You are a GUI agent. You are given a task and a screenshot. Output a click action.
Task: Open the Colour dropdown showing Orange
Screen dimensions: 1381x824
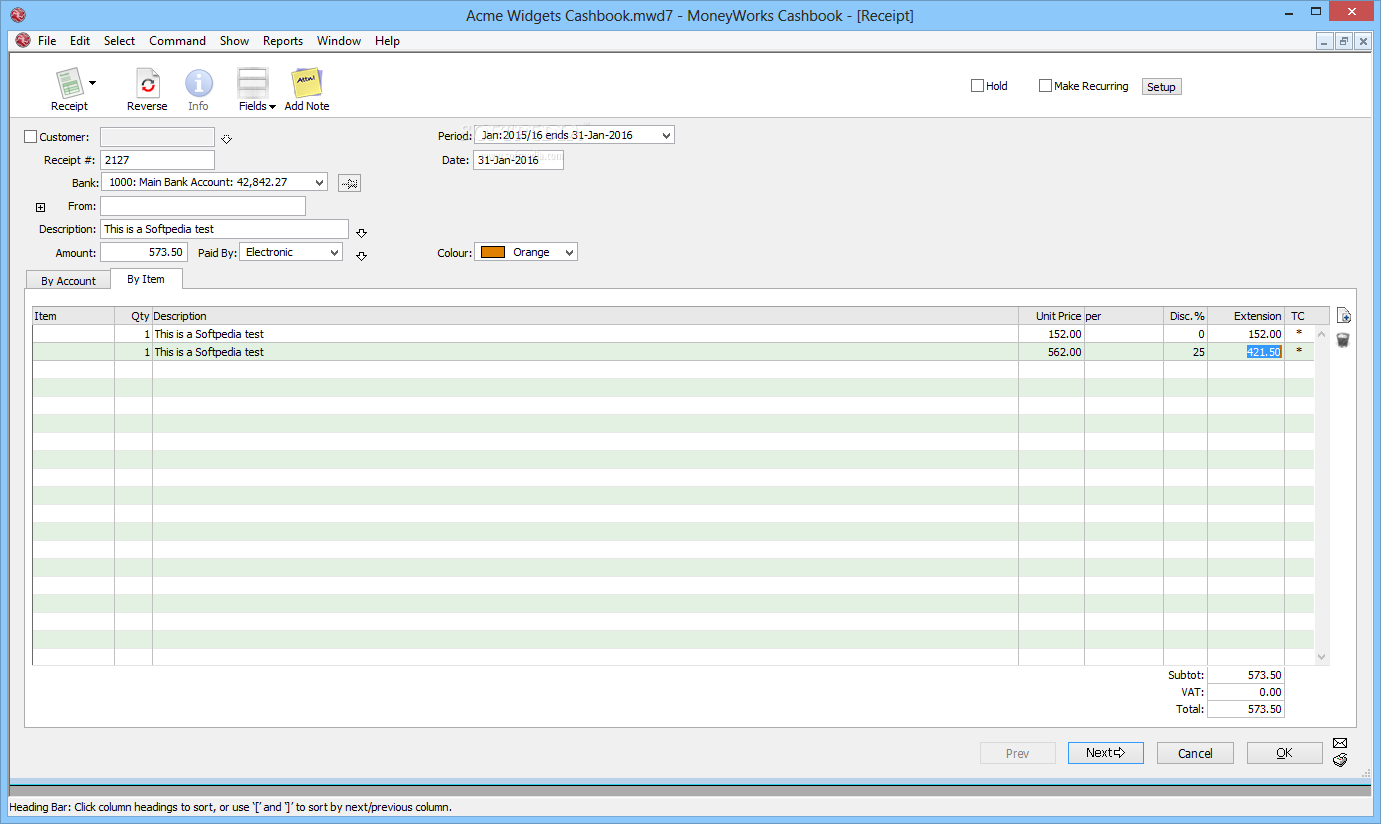tap(527, 252)
